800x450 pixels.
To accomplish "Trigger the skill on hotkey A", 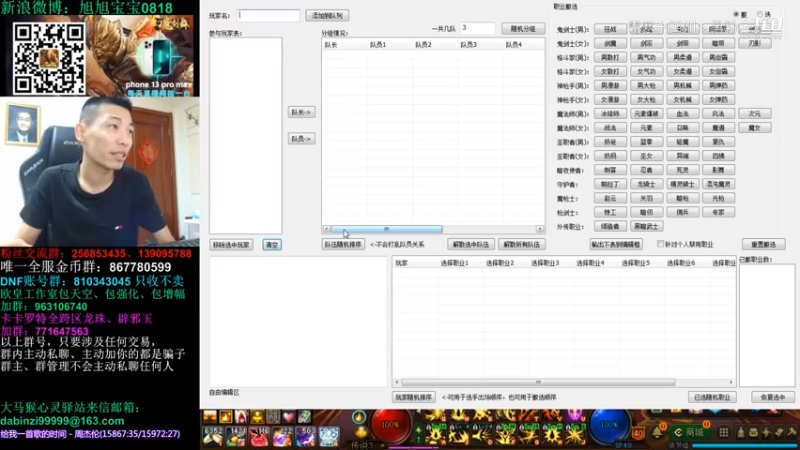I will [435, 435].
